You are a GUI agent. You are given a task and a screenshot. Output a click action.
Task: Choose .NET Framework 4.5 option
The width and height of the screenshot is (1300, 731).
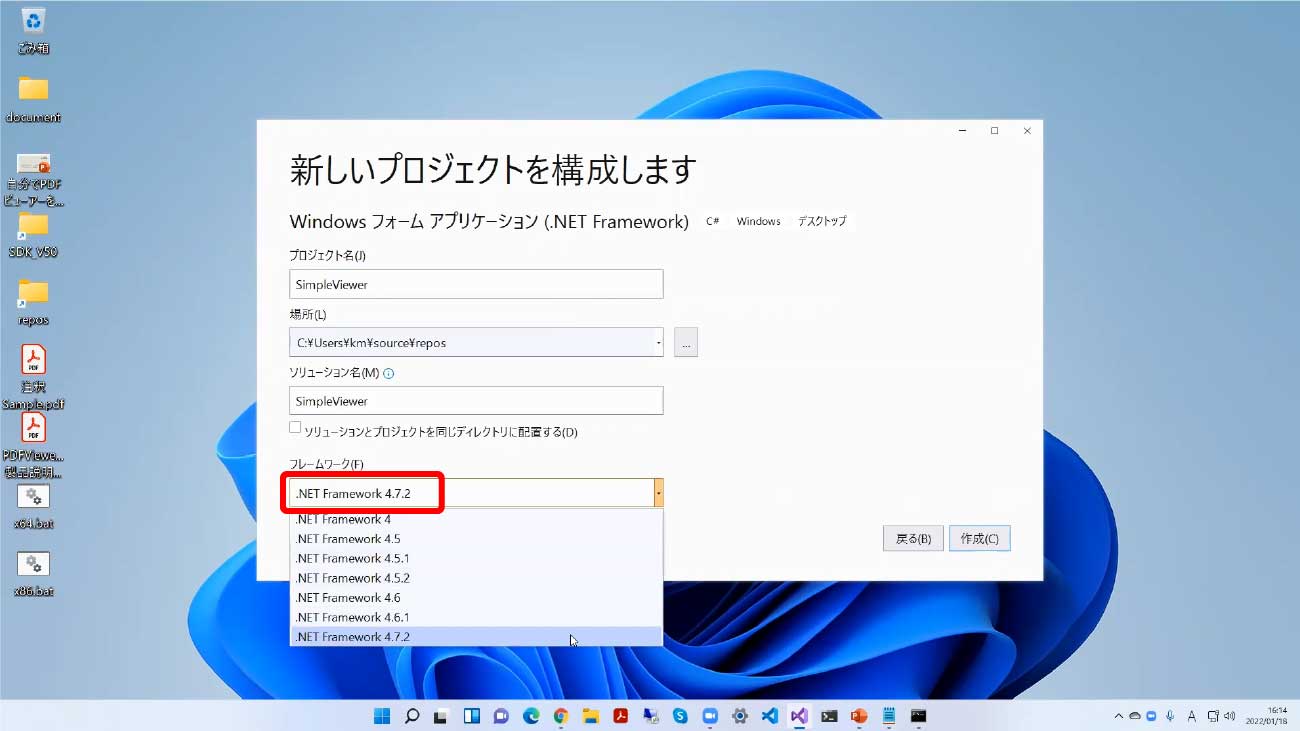[x=348, y=539]
